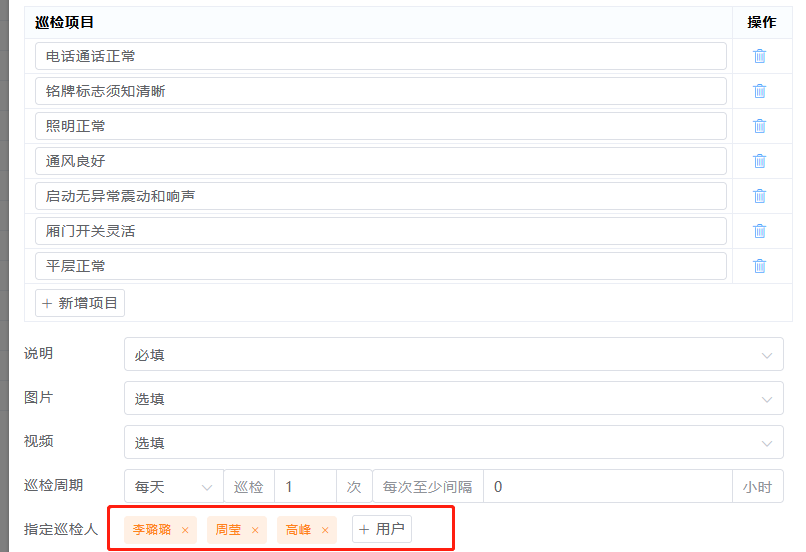Edit the 平层正常 item text box

380,266
